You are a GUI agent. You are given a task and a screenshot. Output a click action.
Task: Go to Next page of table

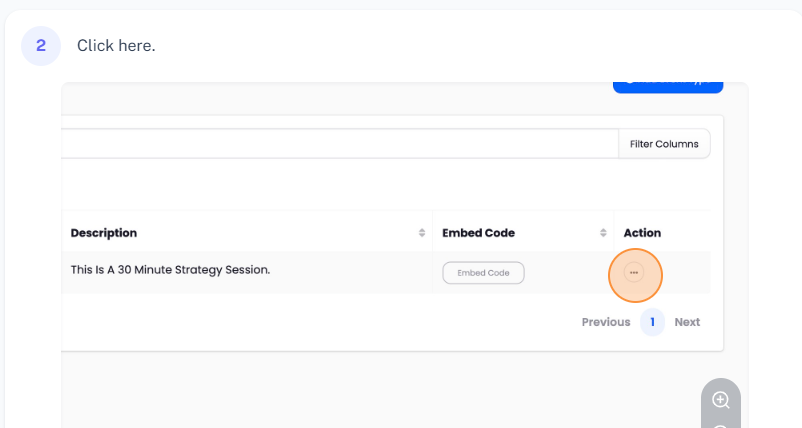tap(687, 322)
